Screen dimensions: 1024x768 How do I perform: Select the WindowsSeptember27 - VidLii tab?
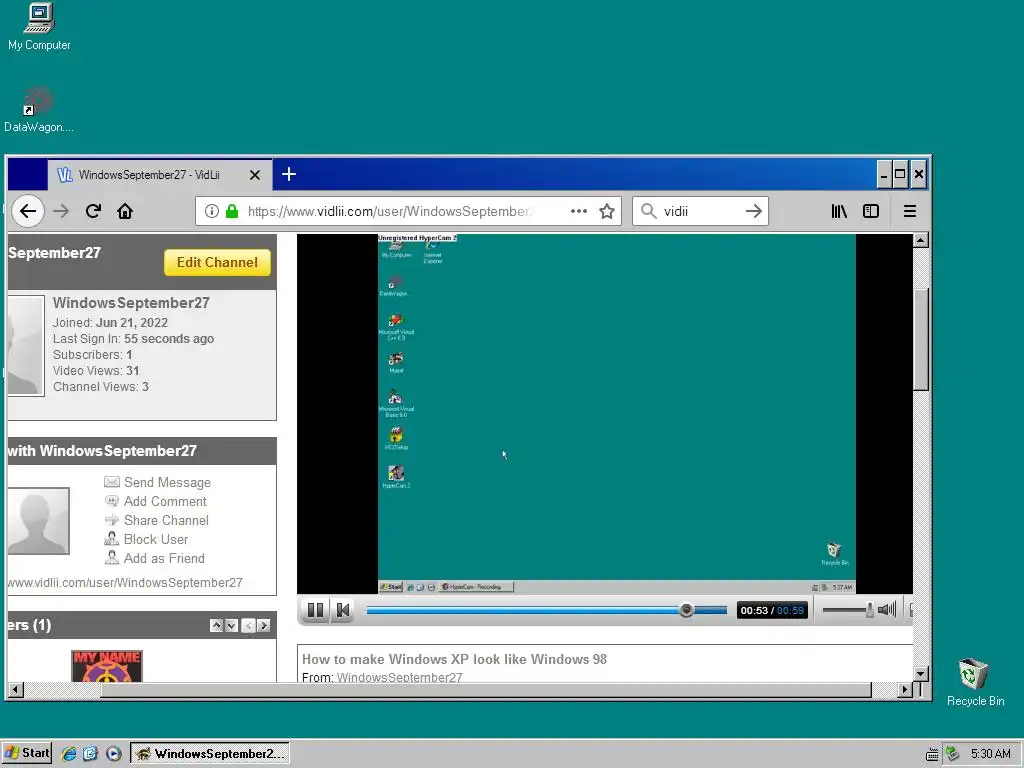click(x=159, y=175)
